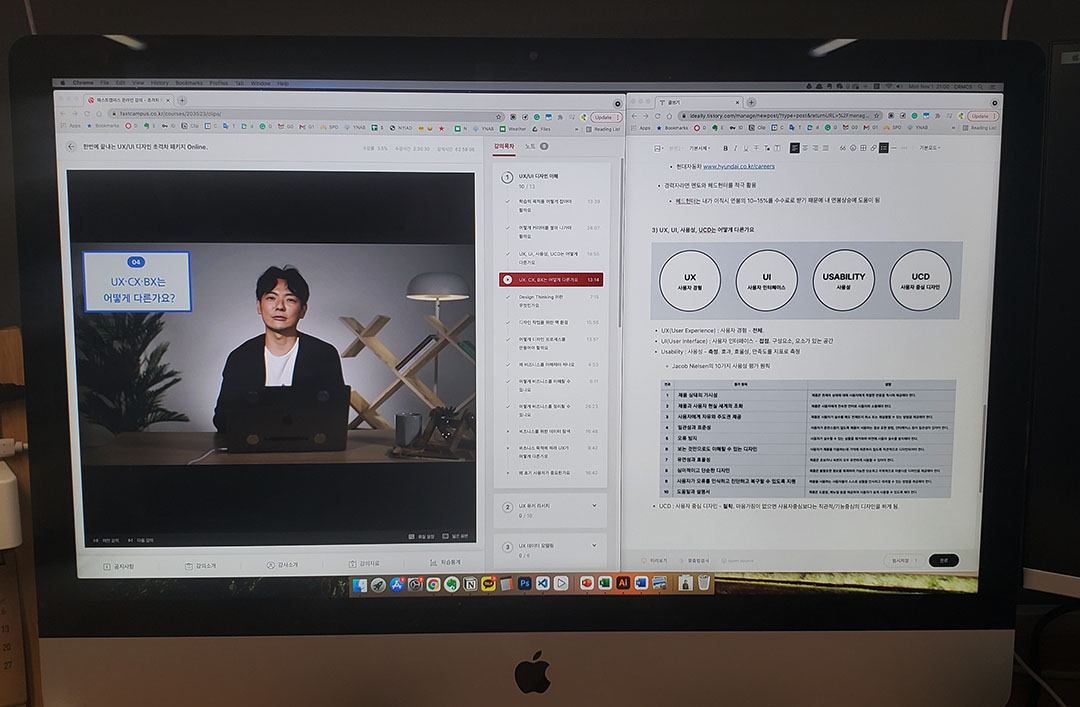The height and width of the screenshot is (707, 1080).
Task: Open 강사소개 below the video
Action: (x=282, y=565)
